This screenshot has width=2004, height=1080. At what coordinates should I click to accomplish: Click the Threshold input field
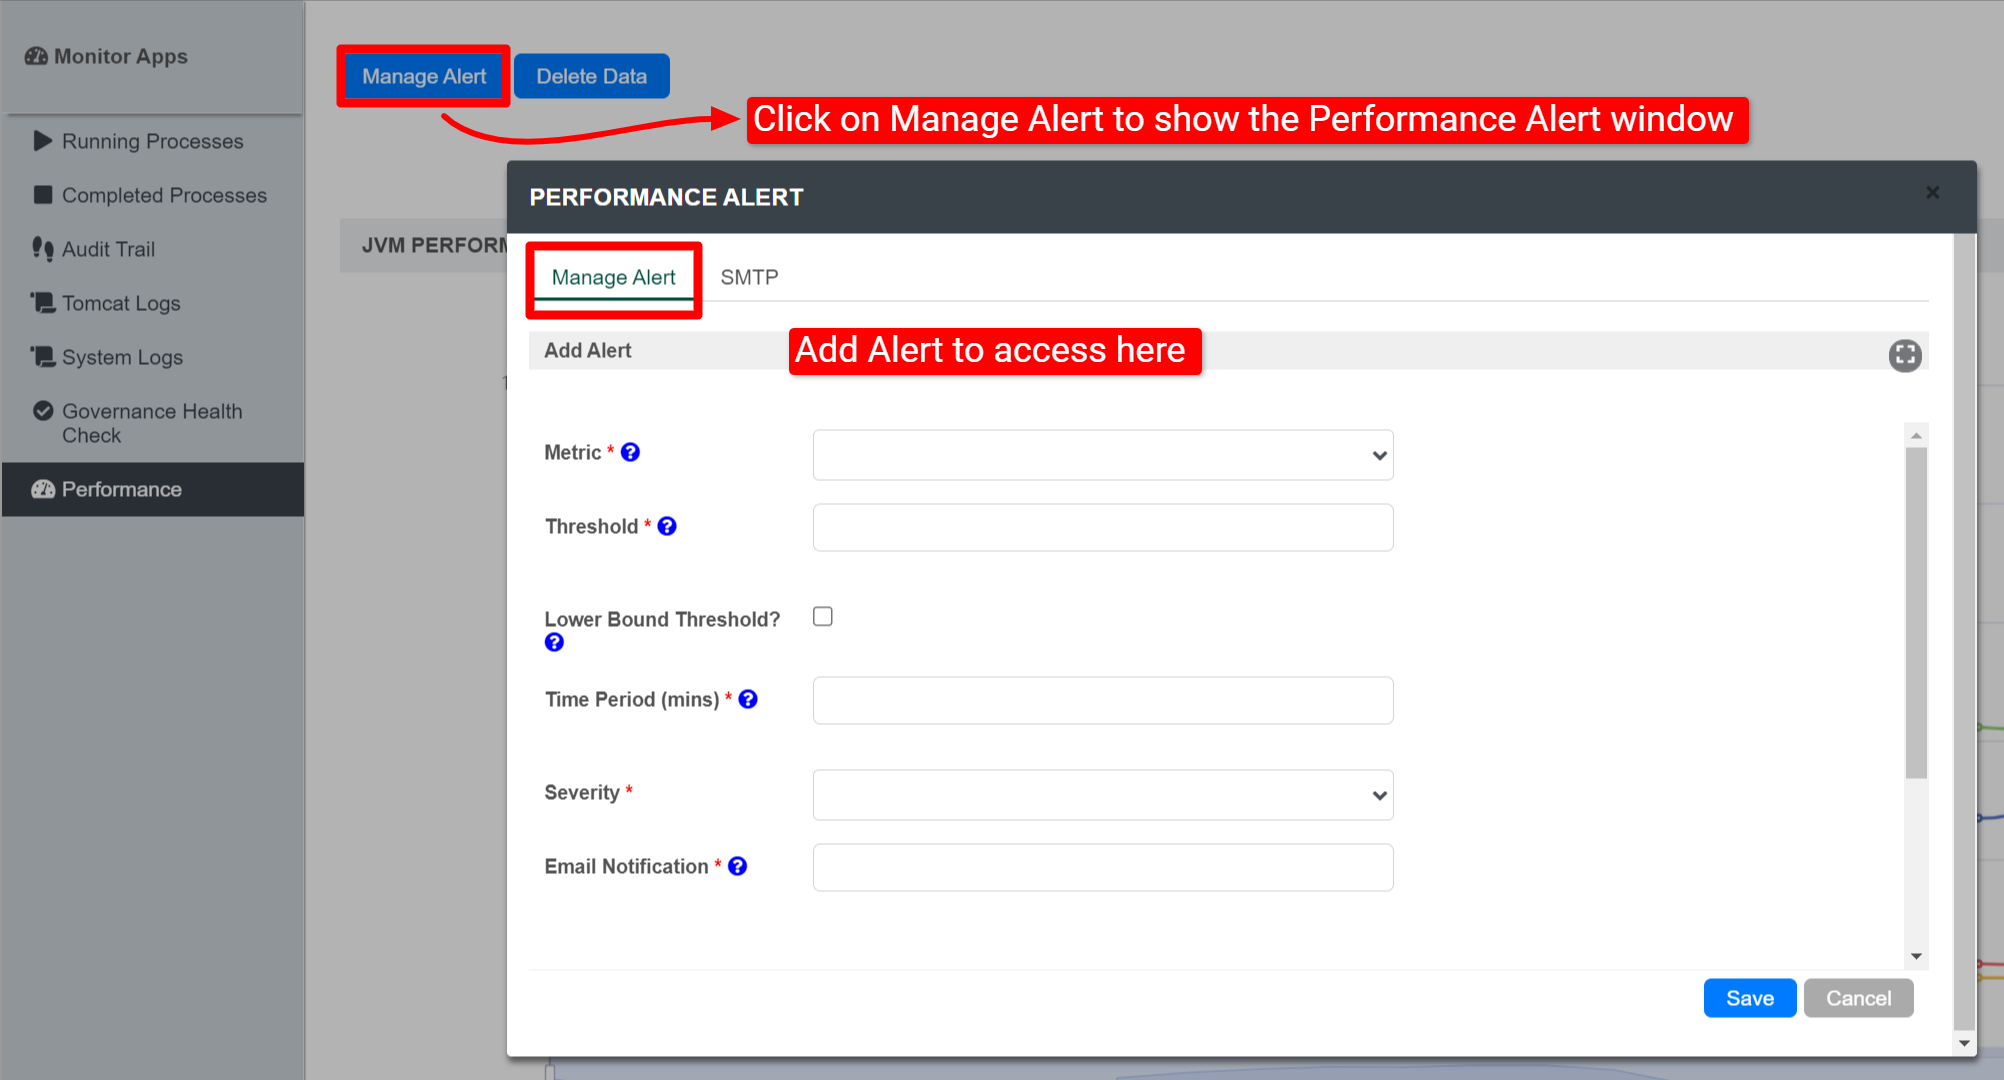(x=1102, y=527)
